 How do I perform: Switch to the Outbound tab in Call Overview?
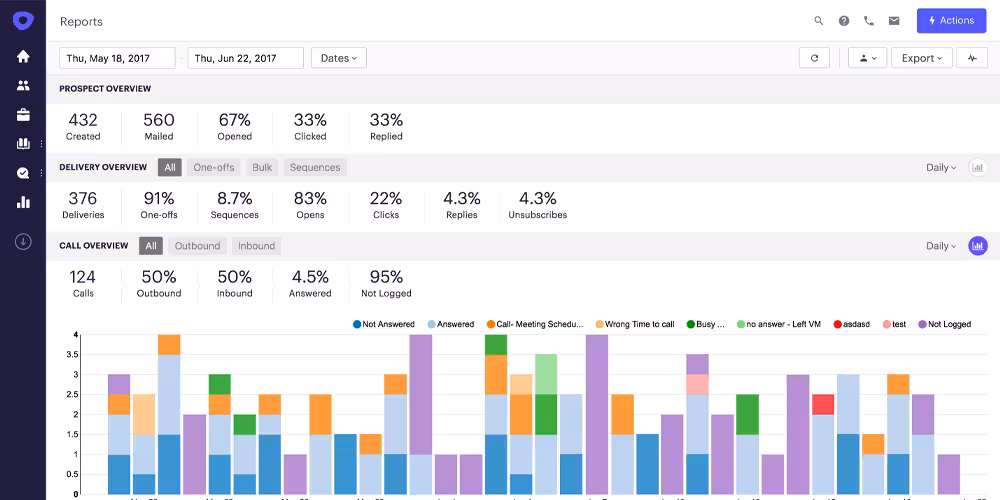pyautogui.click(x=197, y=246)
